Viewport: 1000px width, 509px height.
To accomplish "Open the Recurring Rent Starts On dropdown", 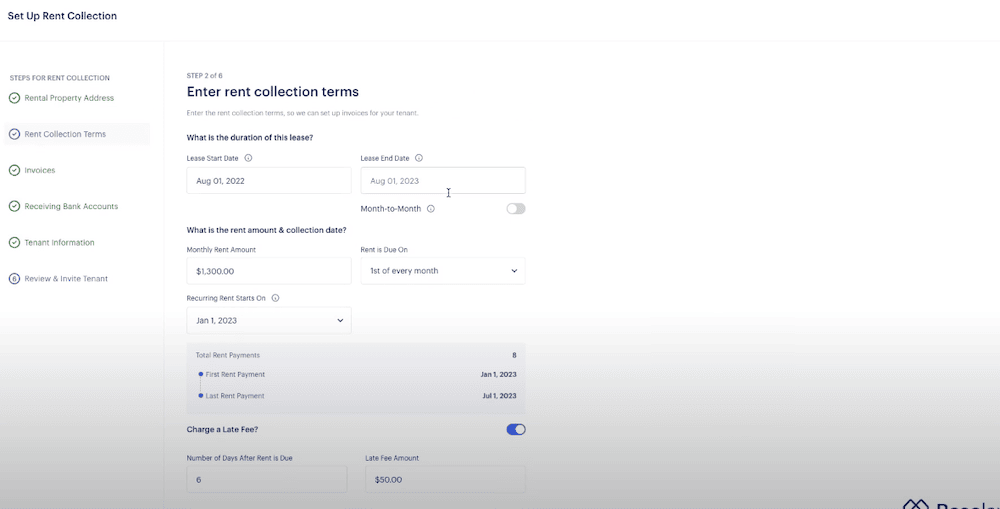I will pyautogui.click(x=268, y=320).
